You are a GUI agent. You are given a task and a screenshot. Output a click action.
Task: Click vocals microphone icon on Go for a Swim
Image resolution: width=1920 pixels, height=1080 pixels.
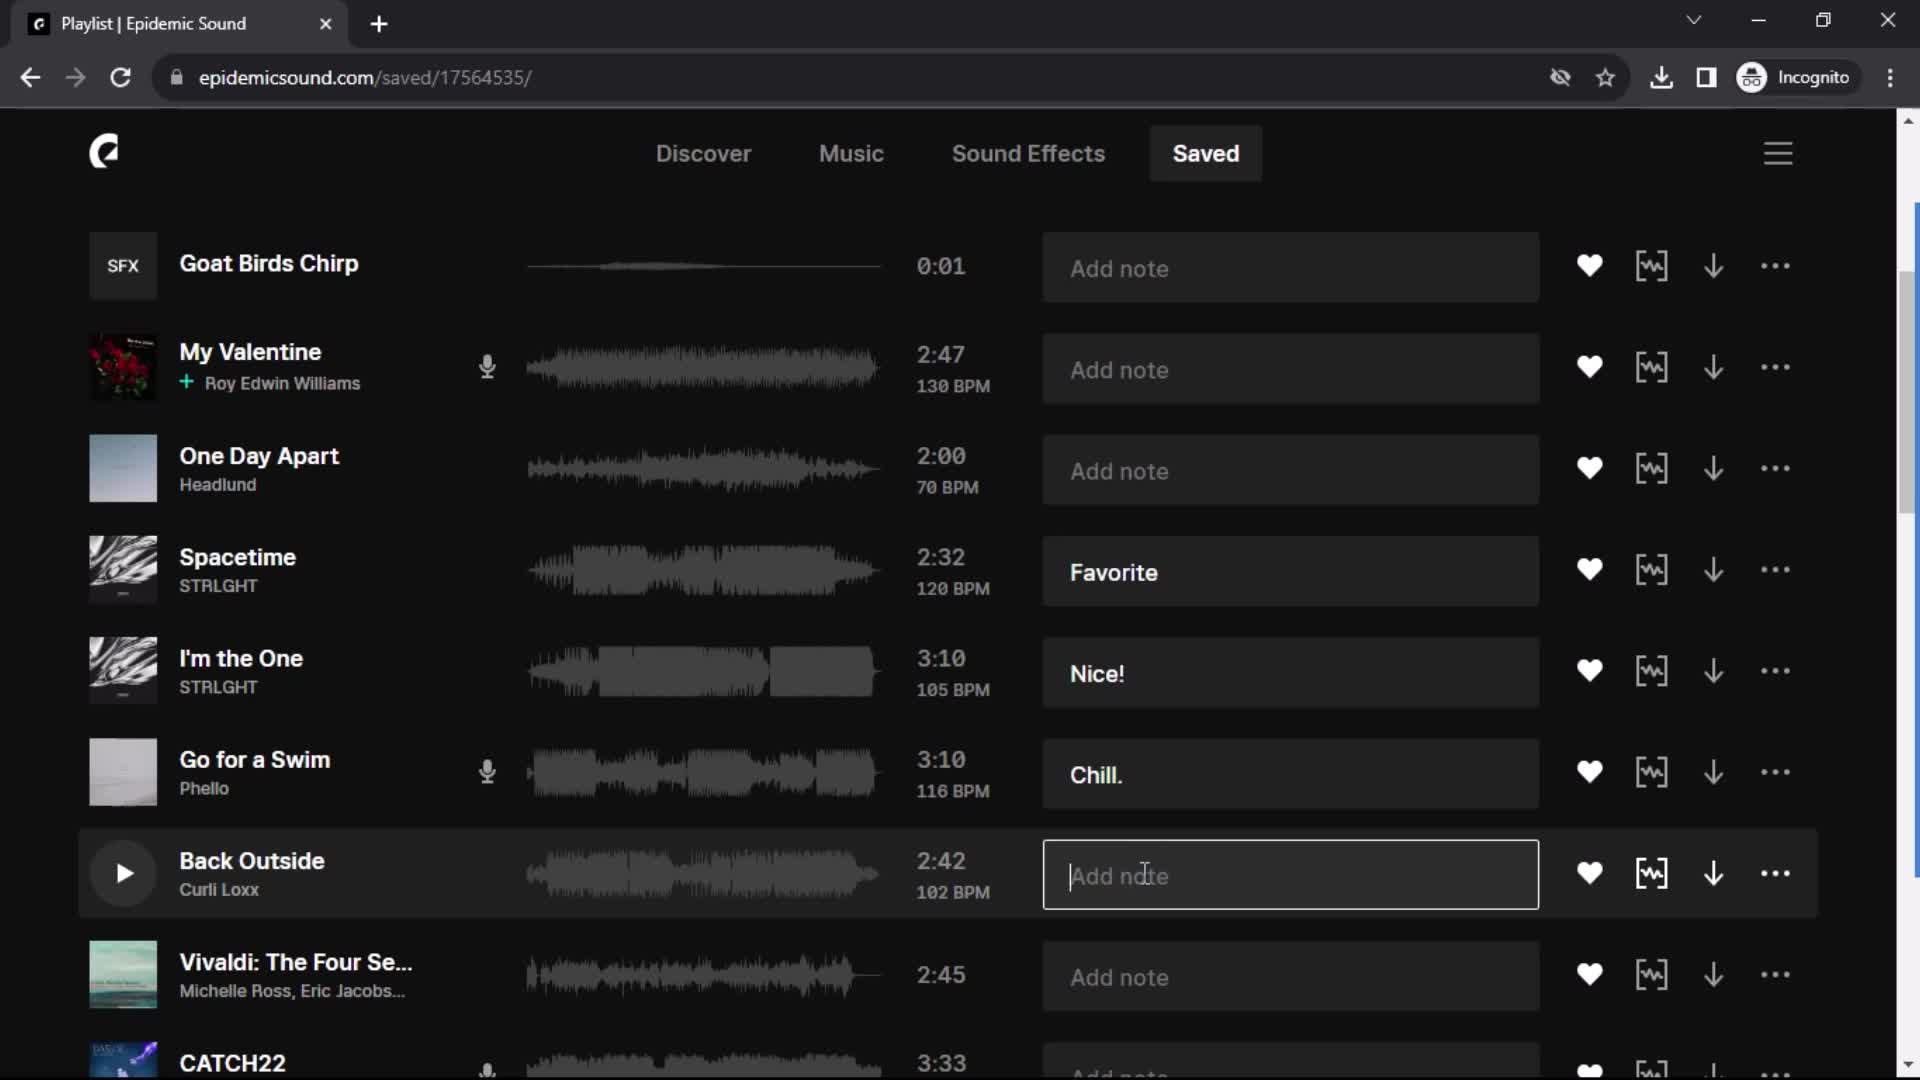(x=487, y=772)
